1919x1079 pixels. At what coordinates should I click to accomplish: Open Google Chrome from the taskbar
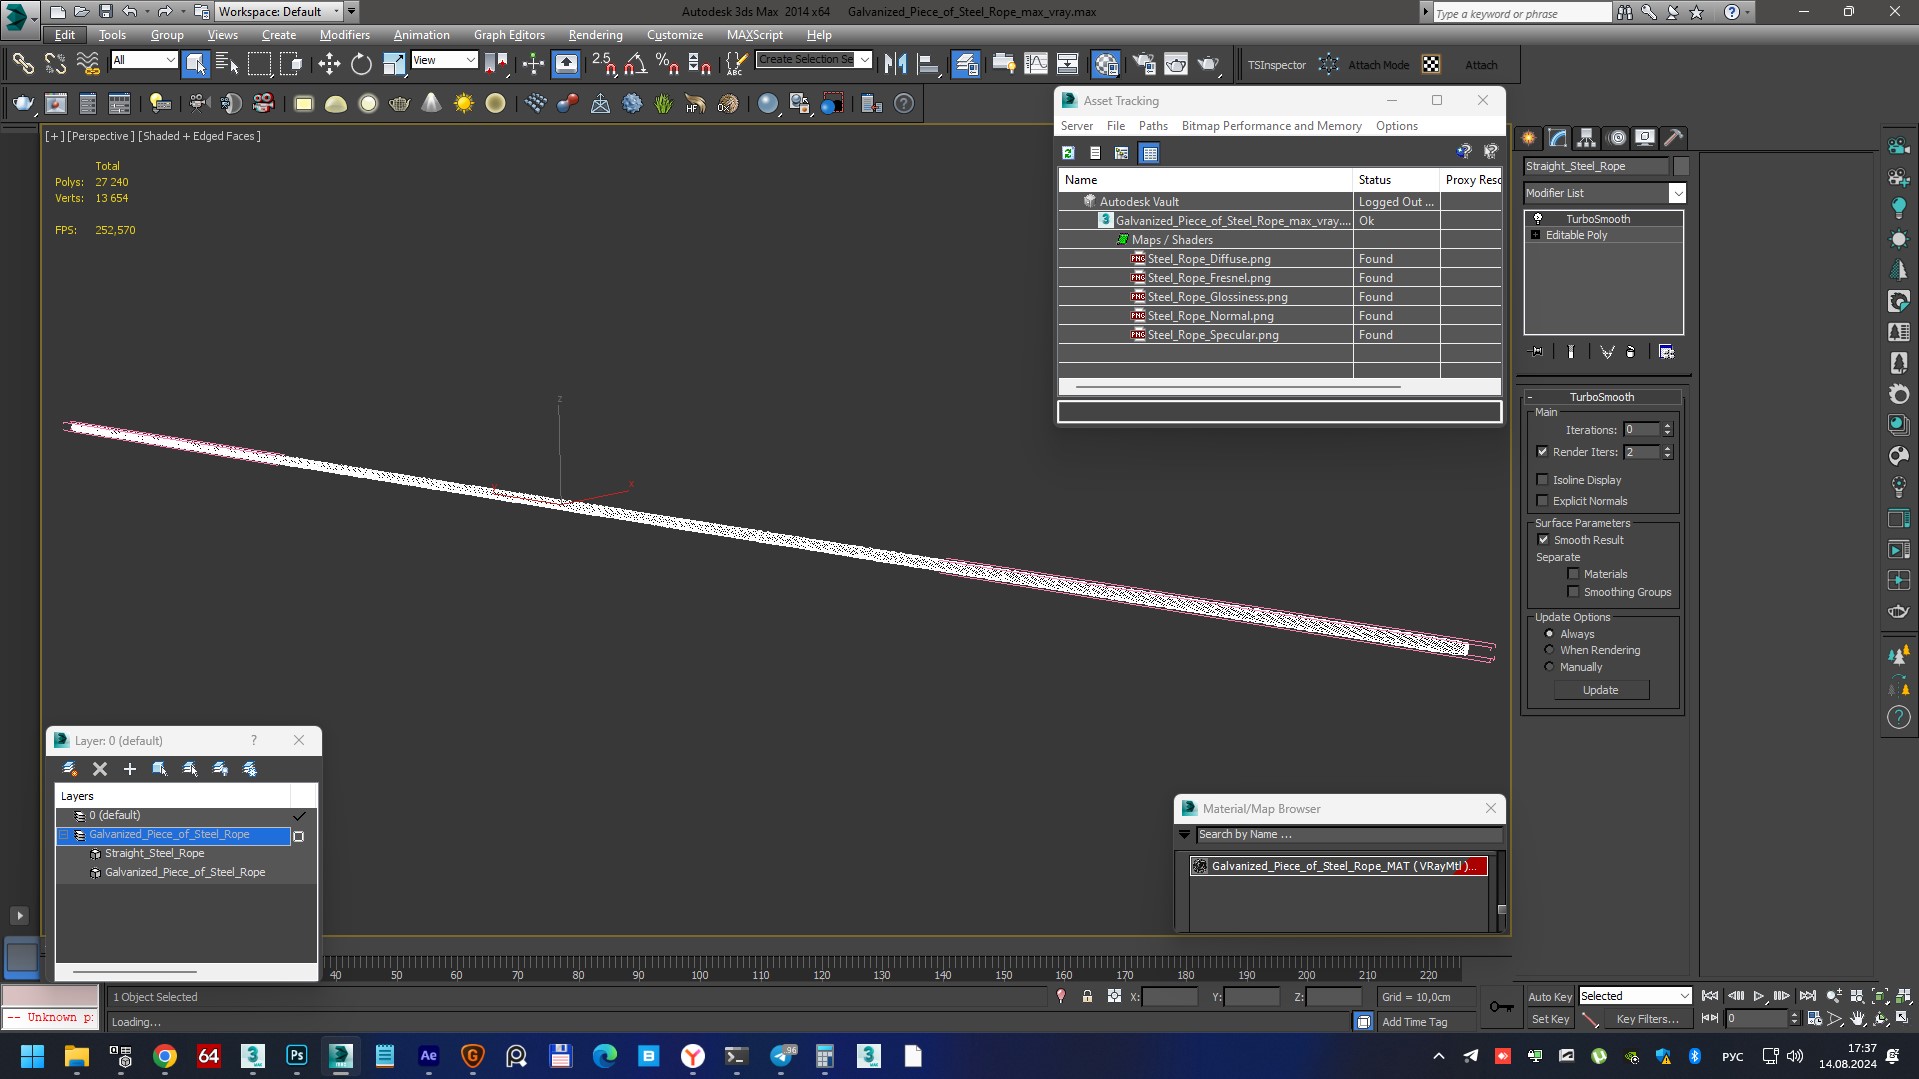tap(165, 1056)
